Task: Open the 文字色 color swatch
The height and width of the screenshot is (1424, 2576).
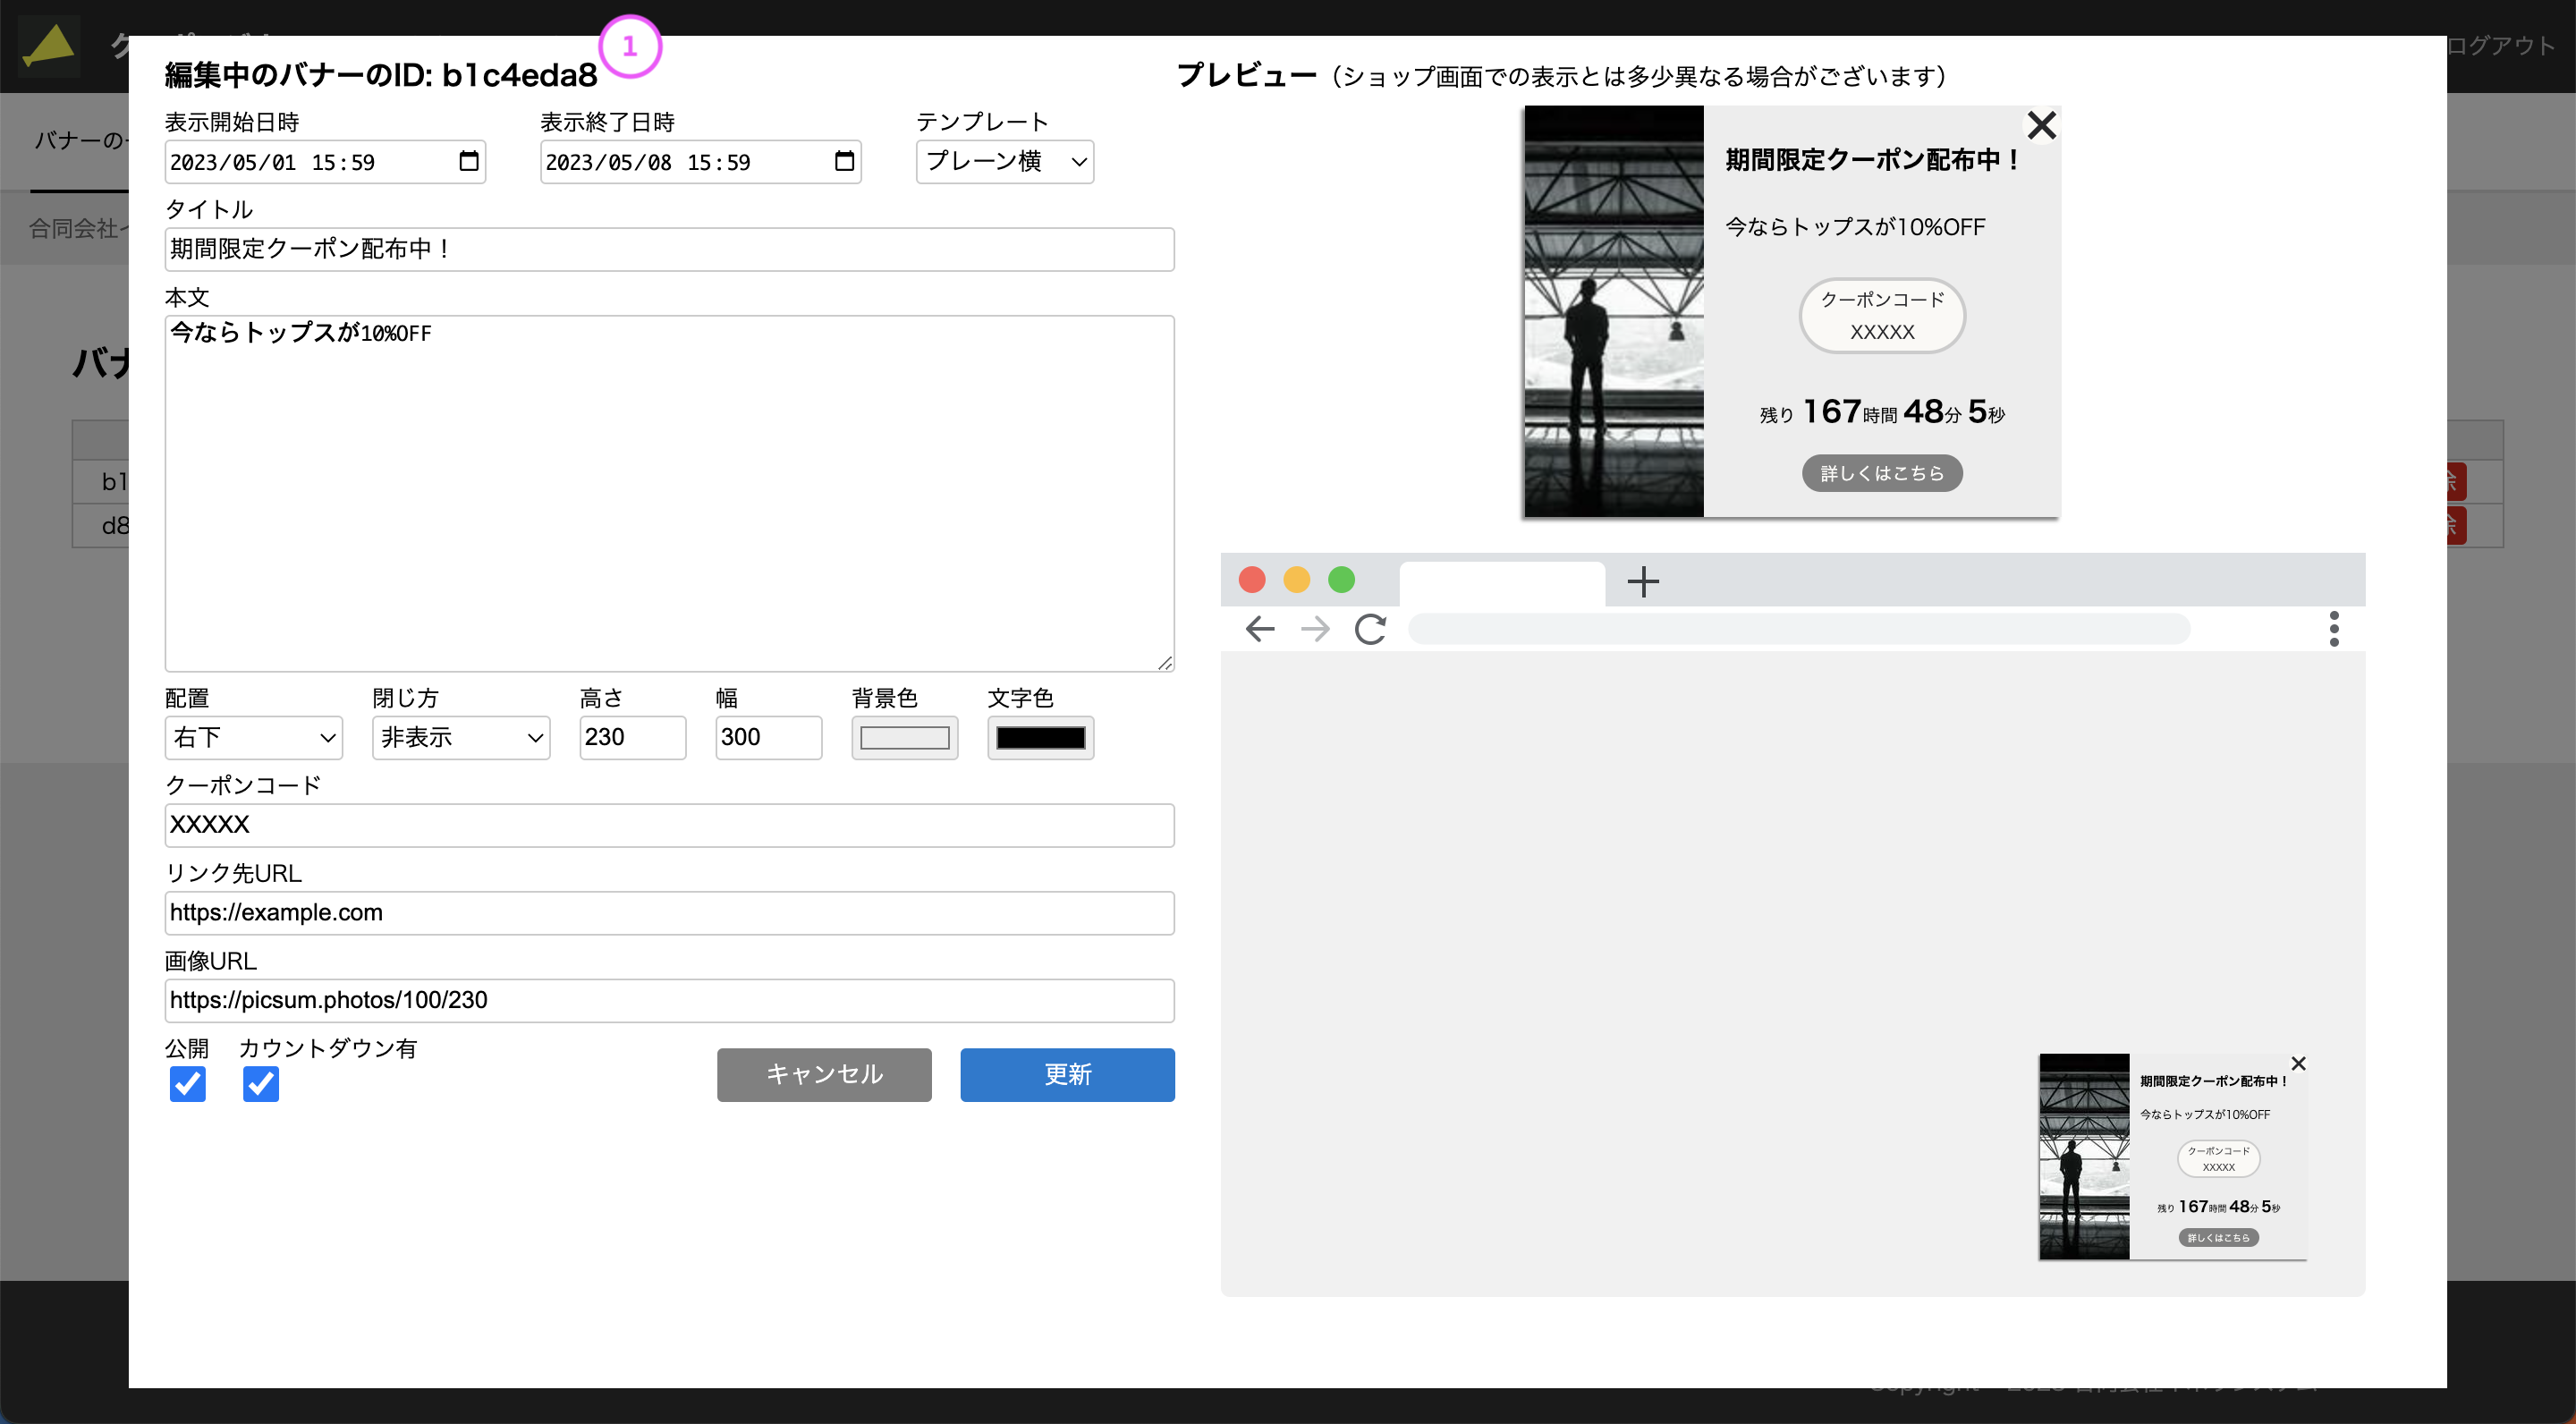Action: pos(1040,737)
